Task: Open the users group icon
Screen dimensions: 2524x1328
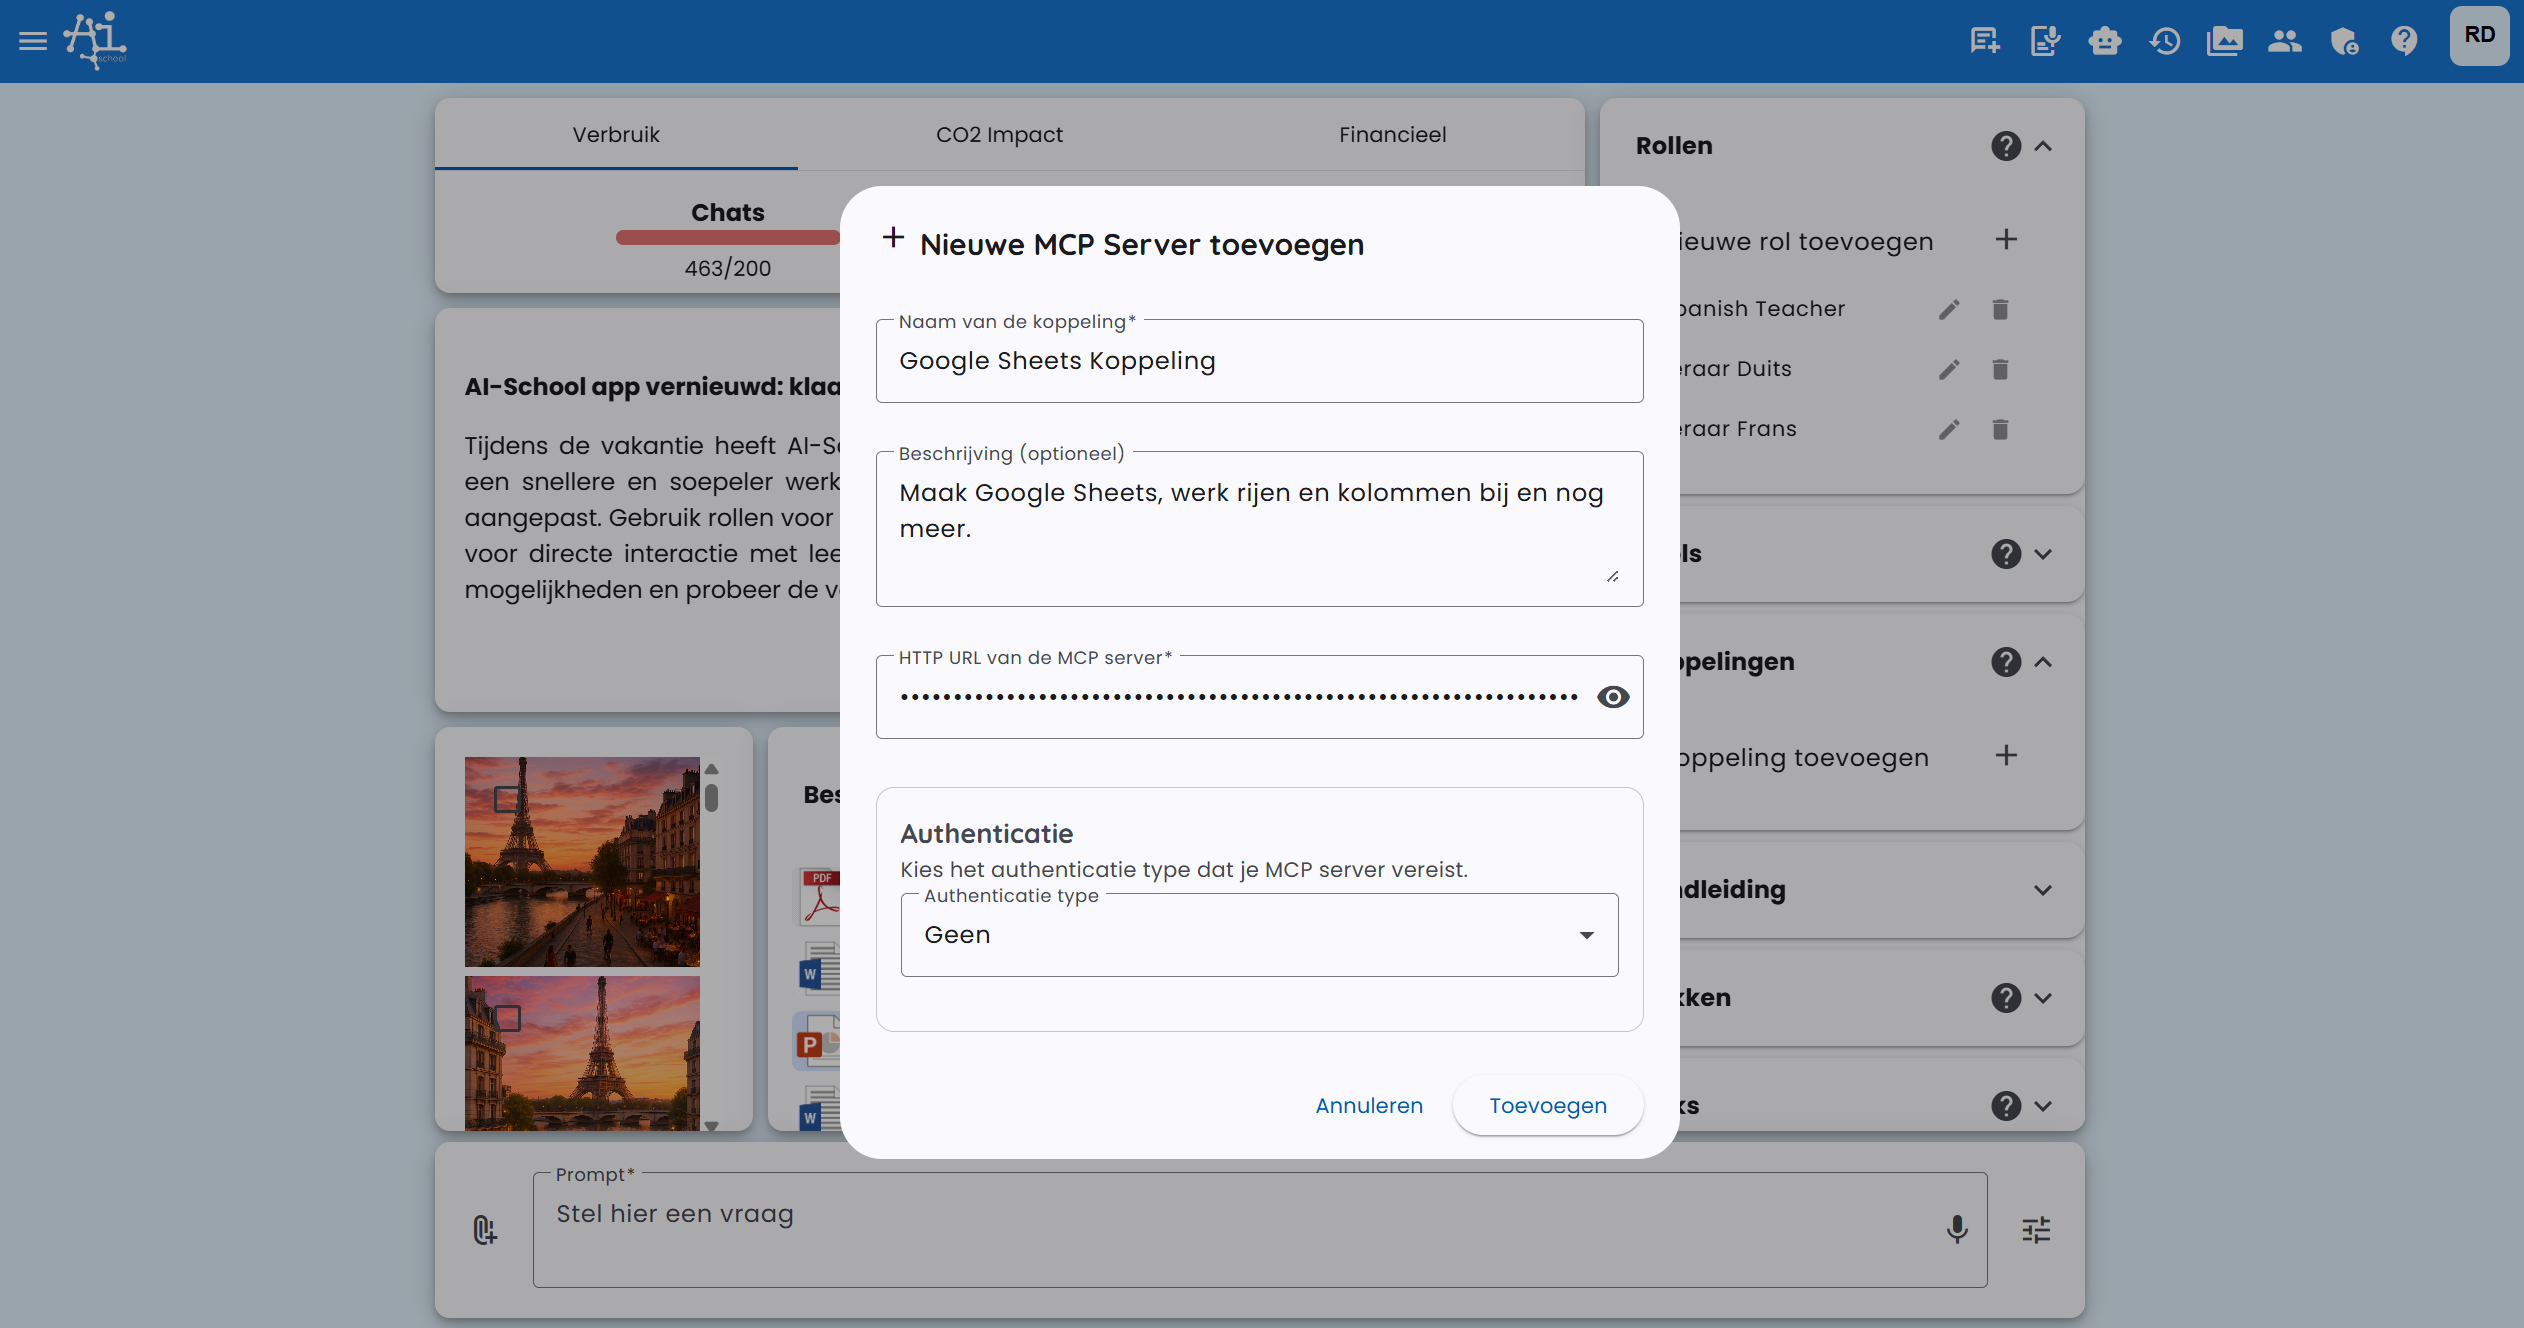Action: [x=2285, y=41]
